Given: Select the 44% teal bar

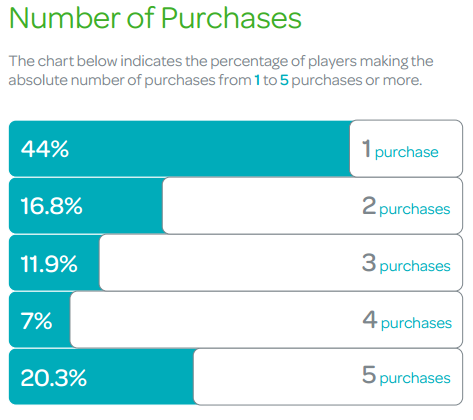Looking at the screenshot, I should [179, 148].
